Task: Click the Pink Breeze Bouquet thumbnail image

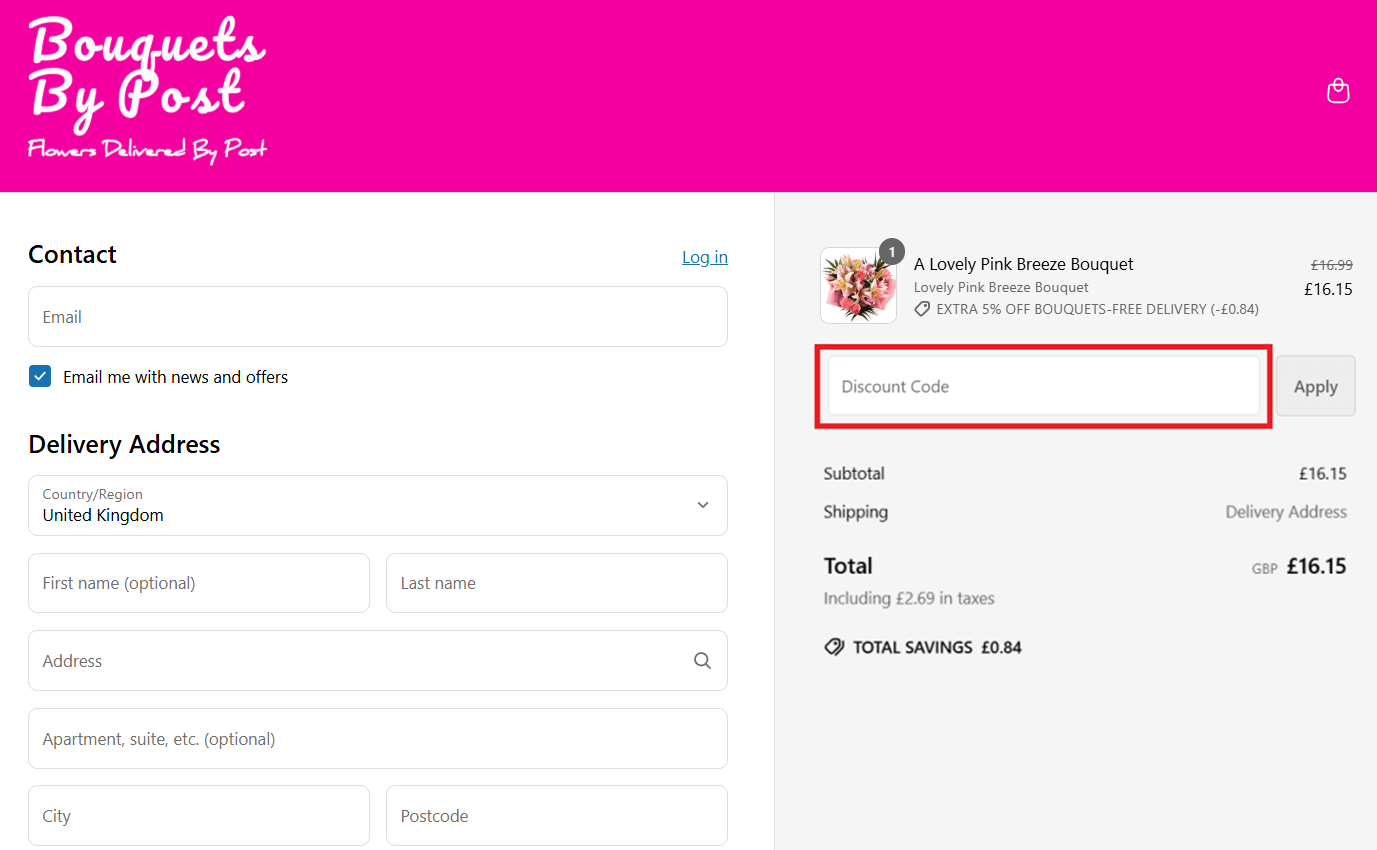Action: pyautogui.click(x=858, y=286)
